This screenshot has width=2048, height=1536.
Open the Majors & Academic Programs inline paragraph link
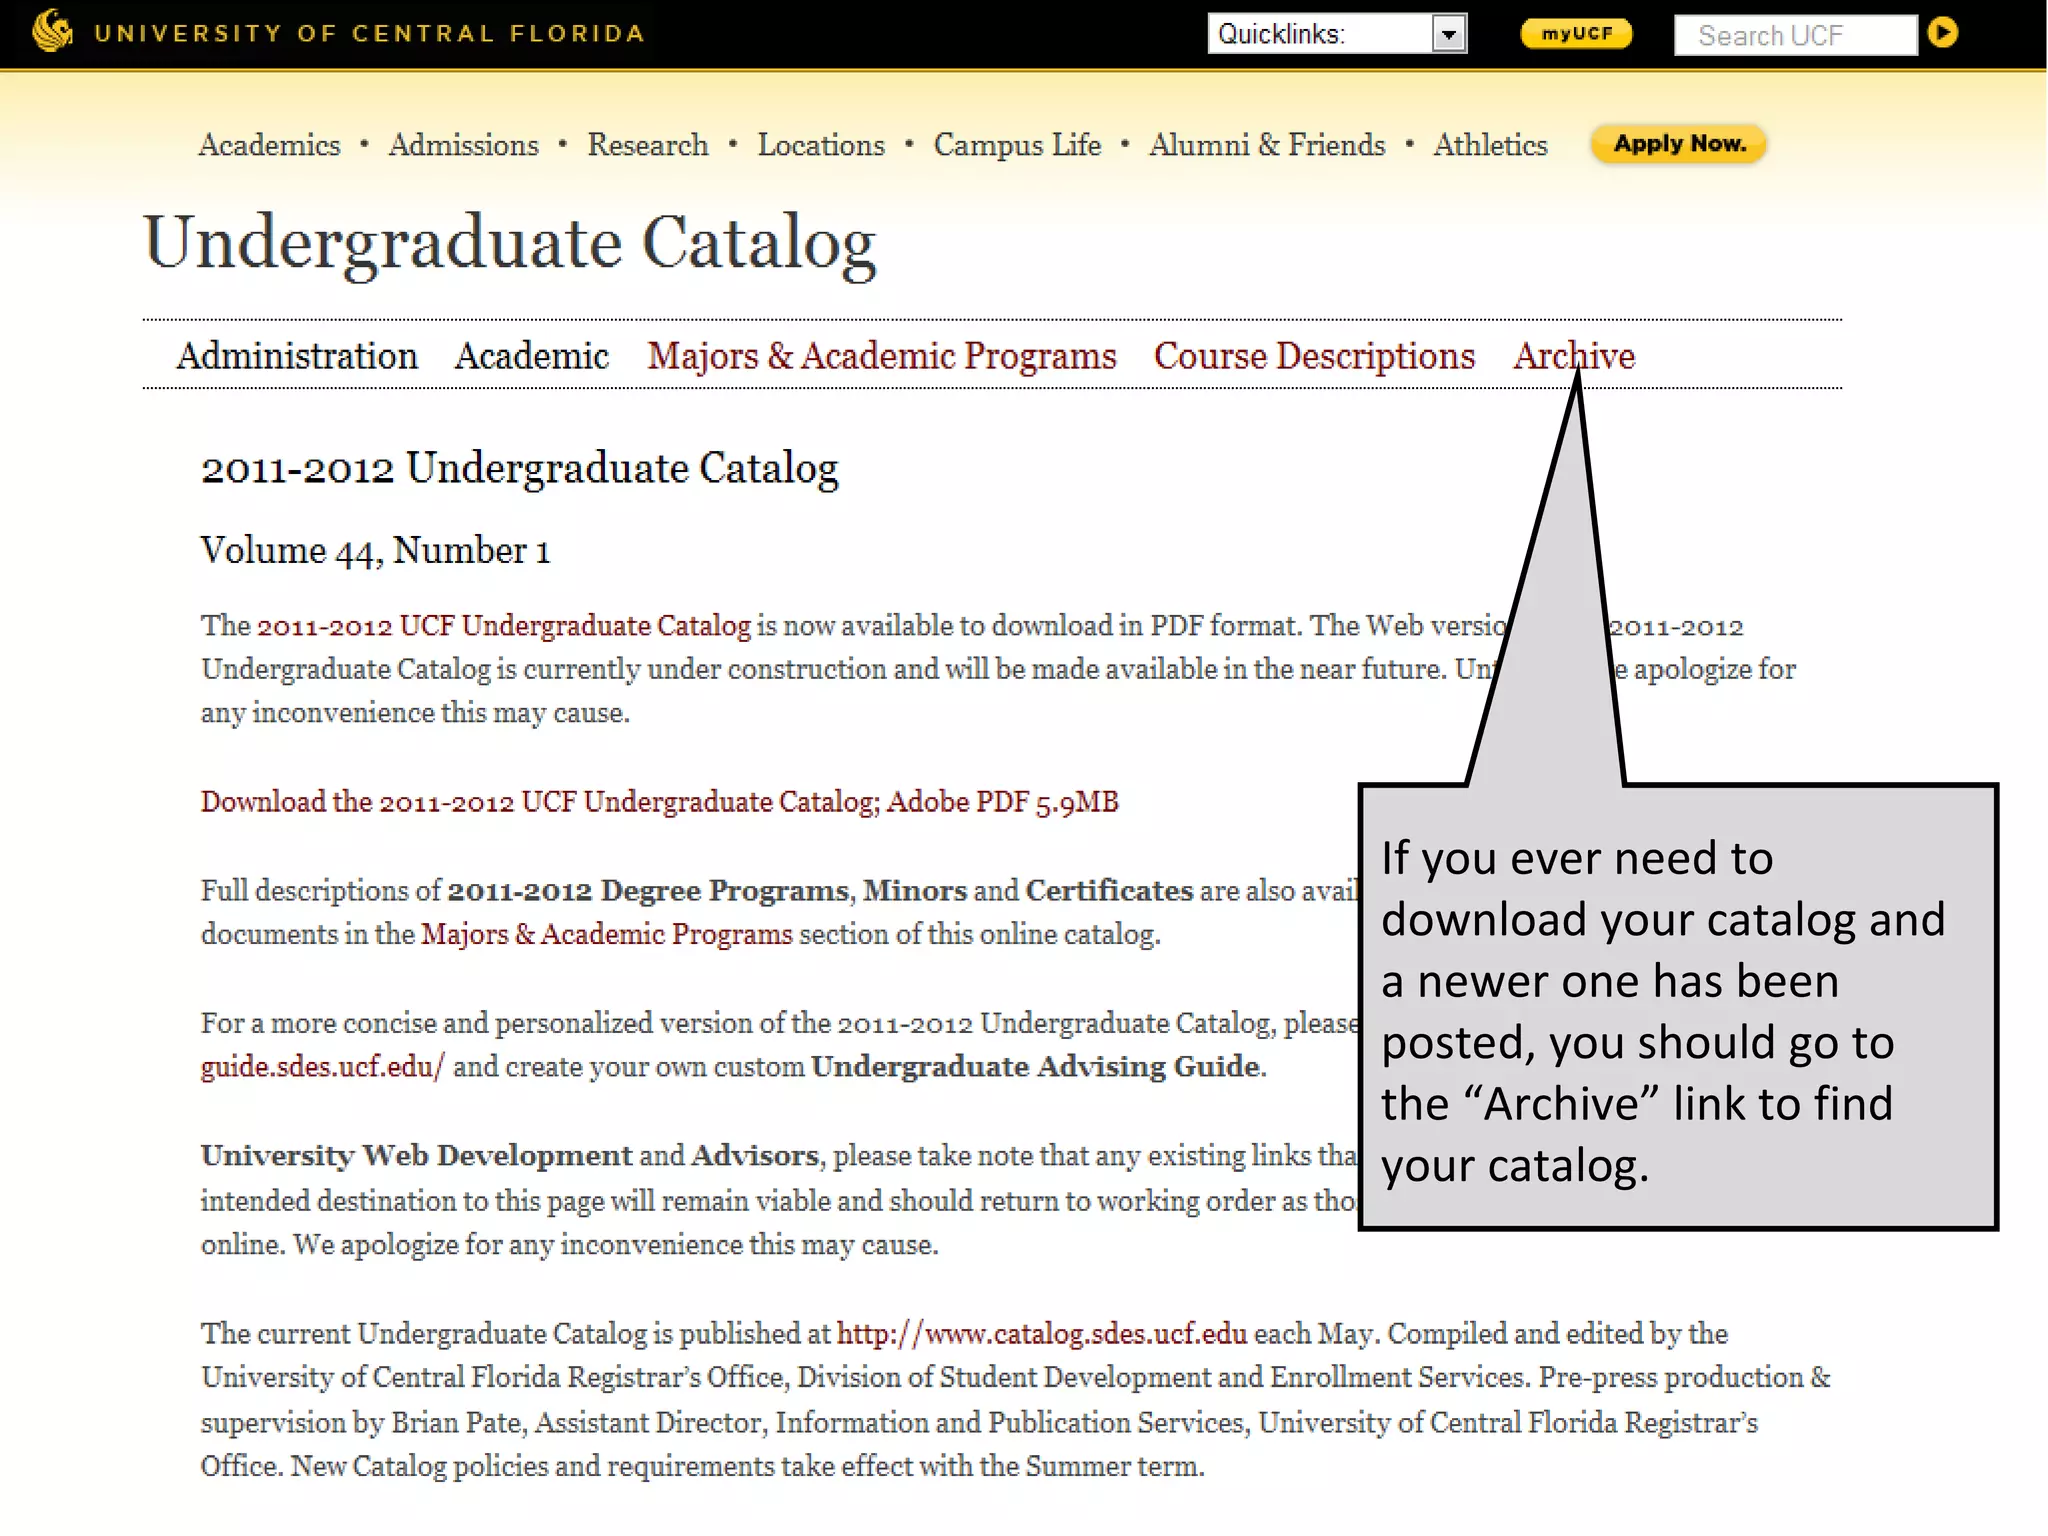(x=606, y=934)
